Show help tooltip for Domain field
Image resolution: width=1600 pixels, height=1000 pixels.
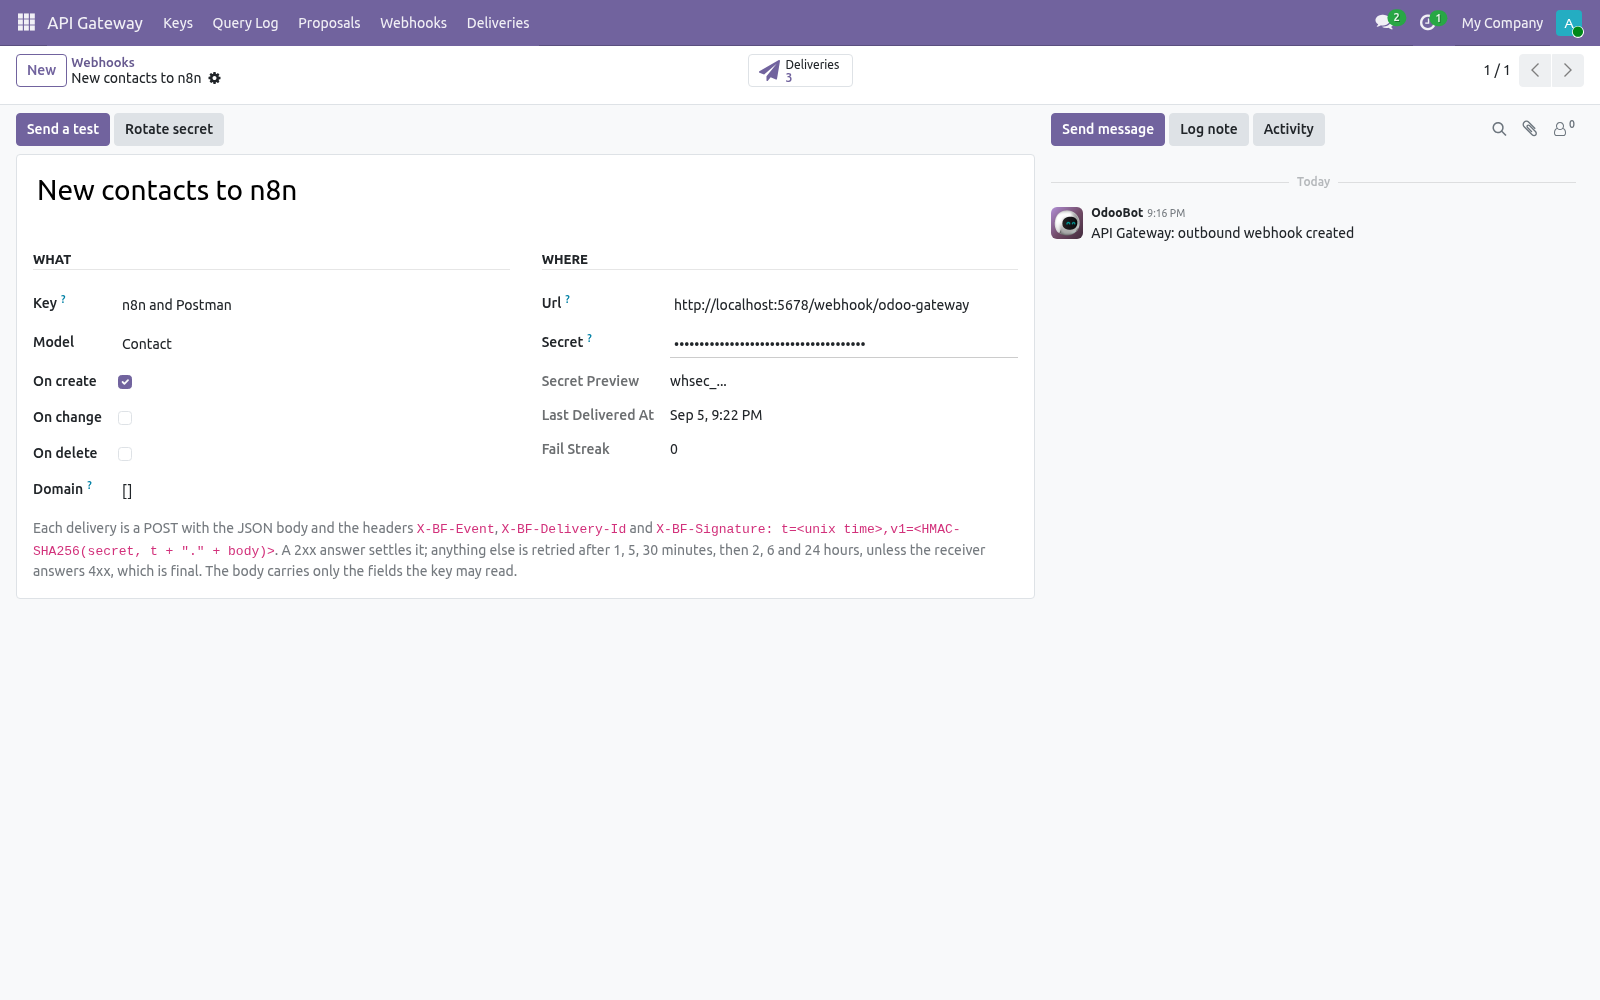tap(90, 485)
